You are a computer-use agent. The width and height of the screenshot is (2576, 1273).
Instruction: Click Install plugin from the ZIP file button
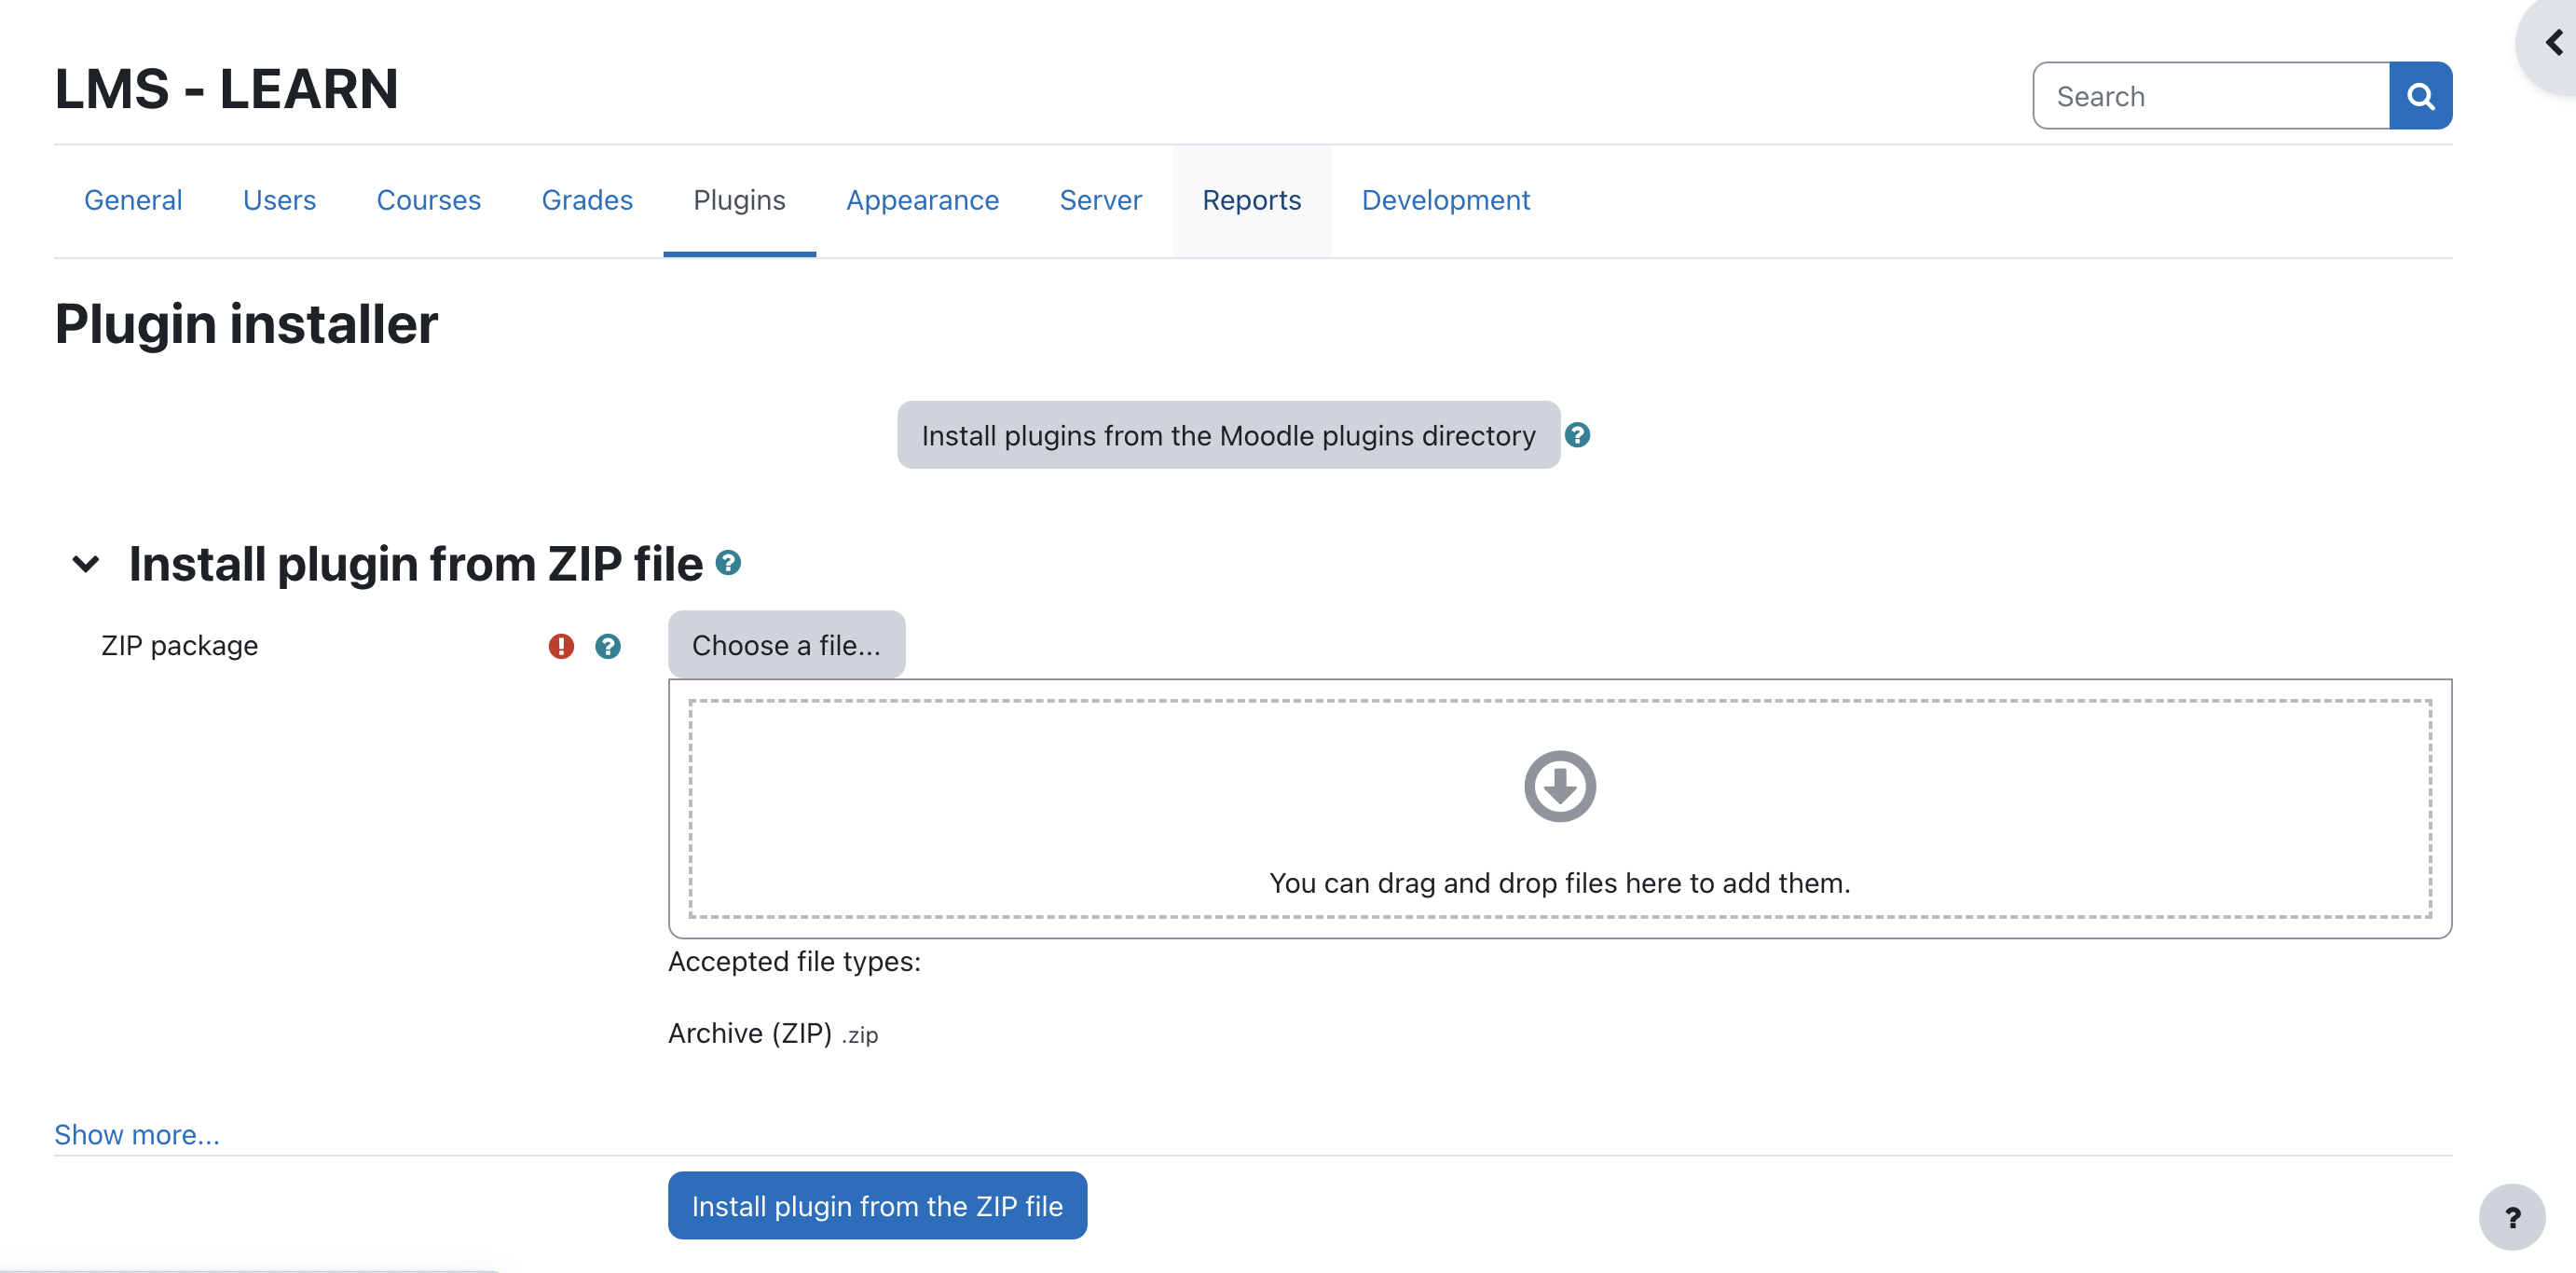click(877, 1205)
